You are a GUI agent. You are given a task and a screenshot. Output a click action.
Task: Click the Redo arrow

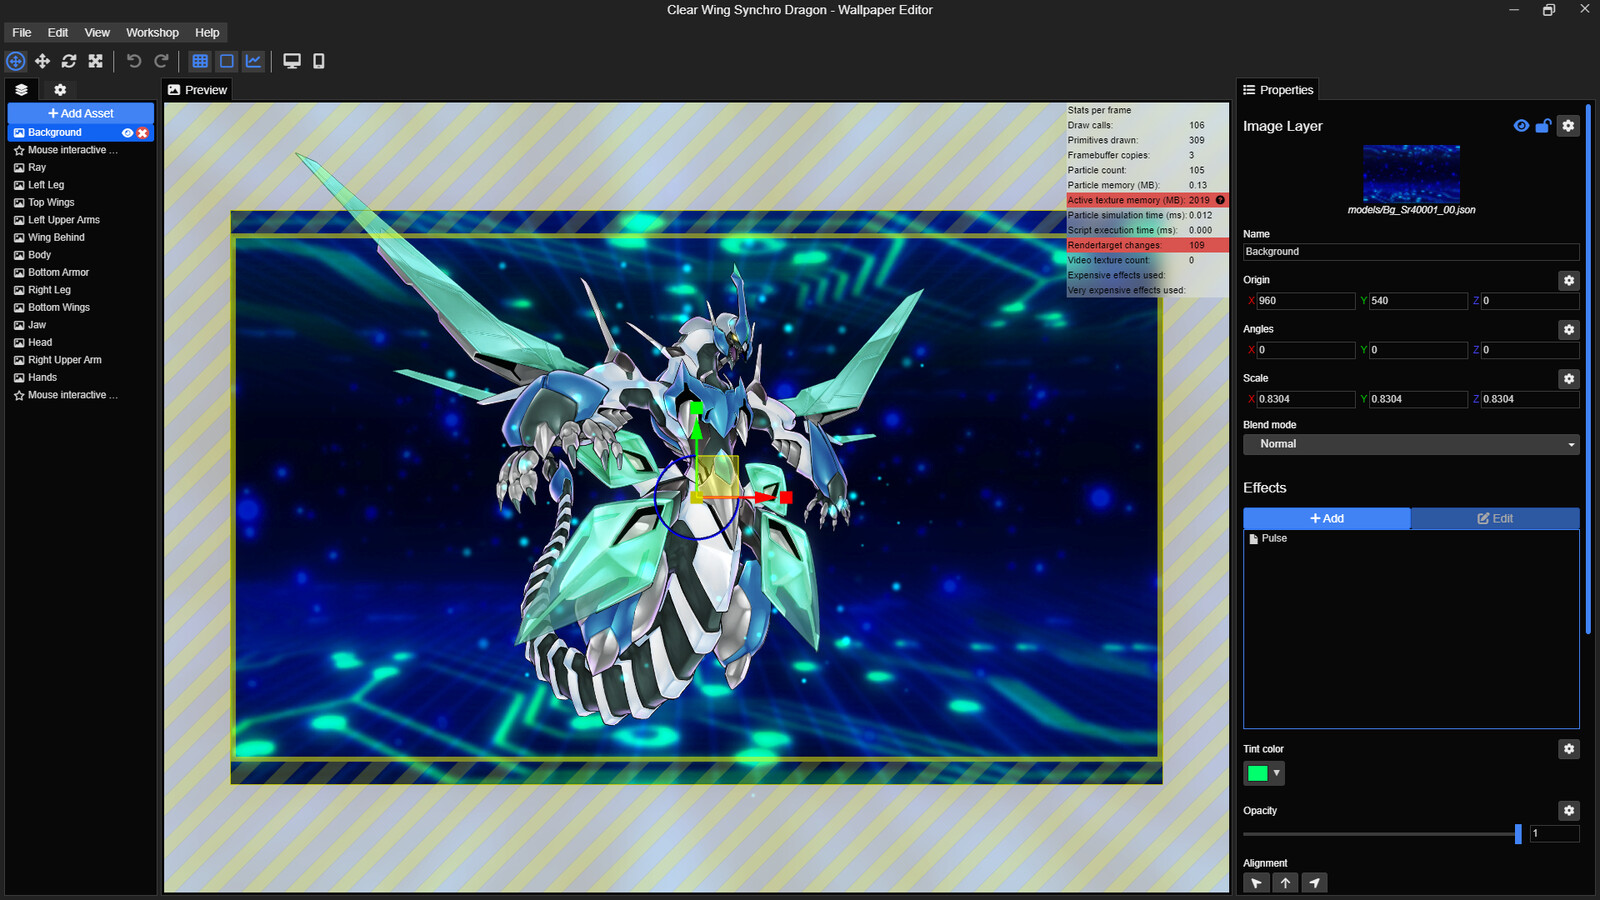(x=161, y=61)
